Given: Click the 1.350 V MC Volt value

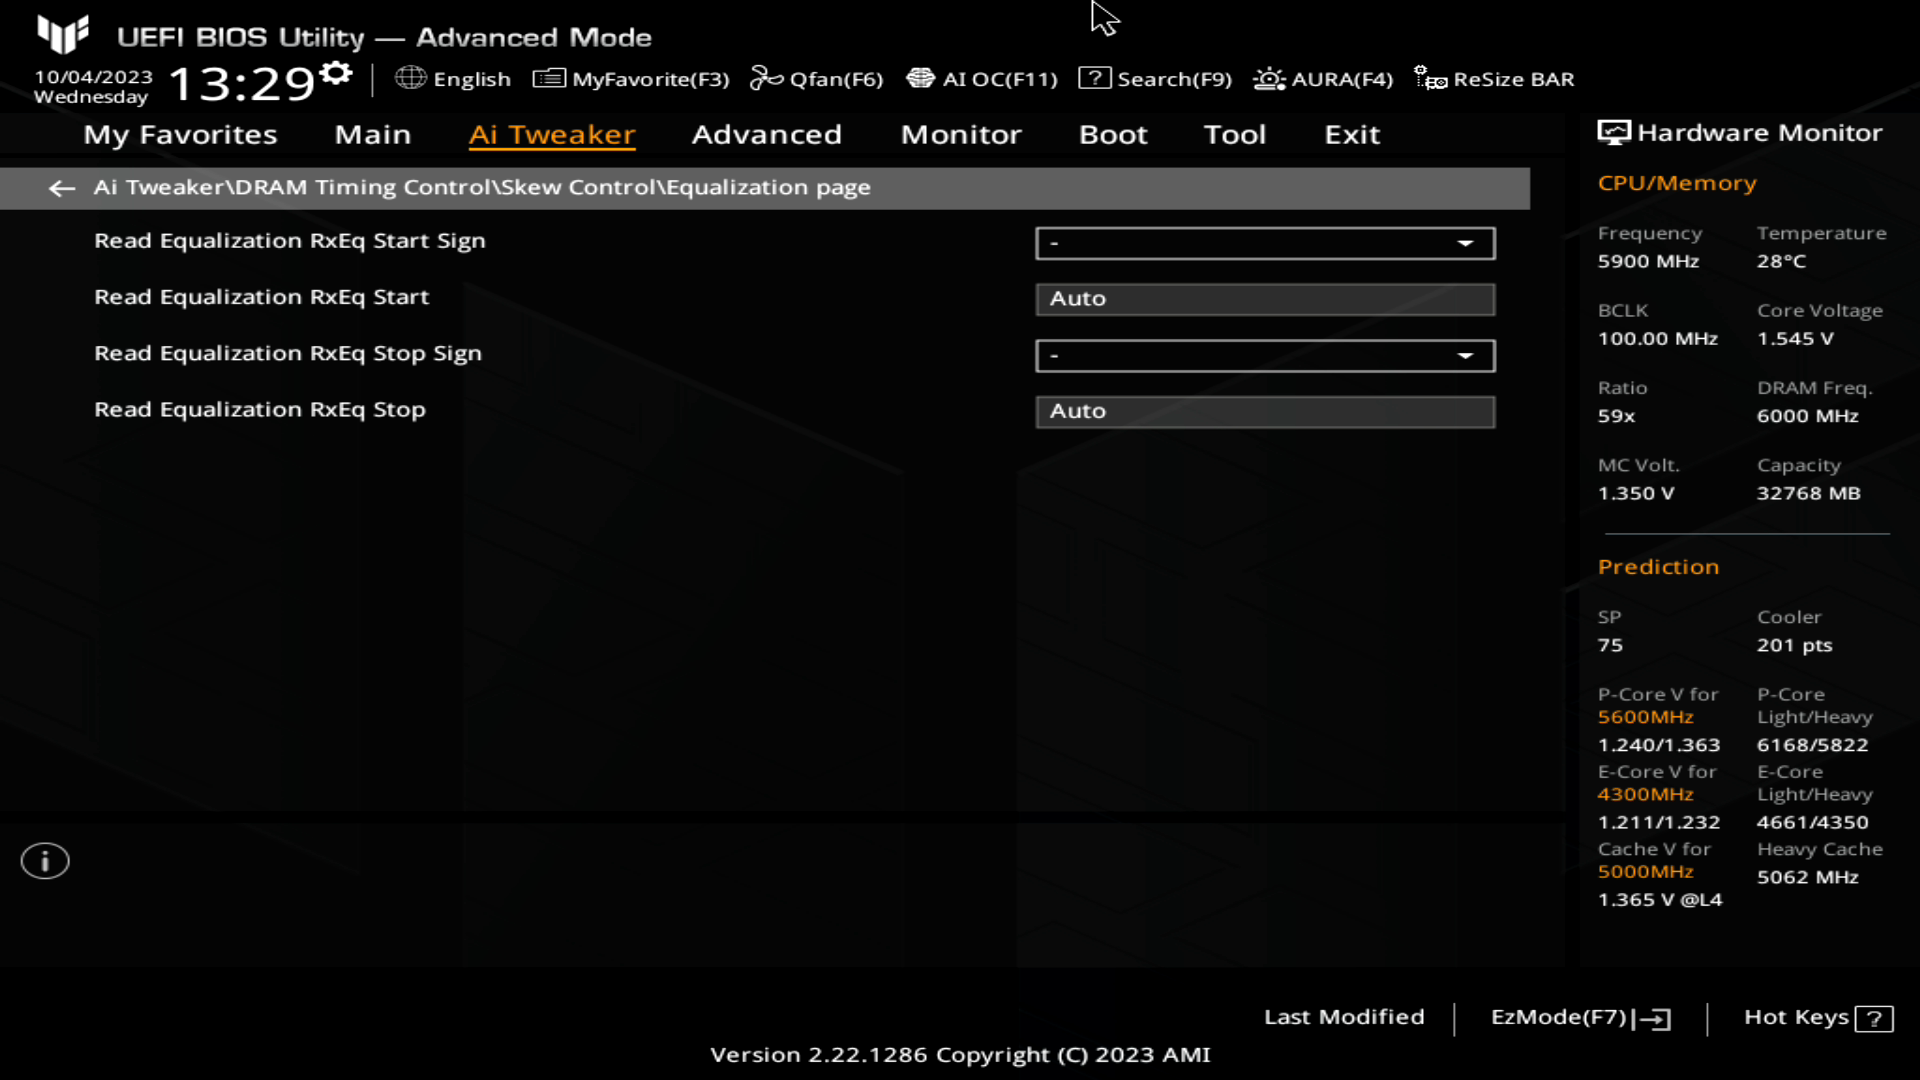Looking at the screenshot, I should tap(1635, 493).
